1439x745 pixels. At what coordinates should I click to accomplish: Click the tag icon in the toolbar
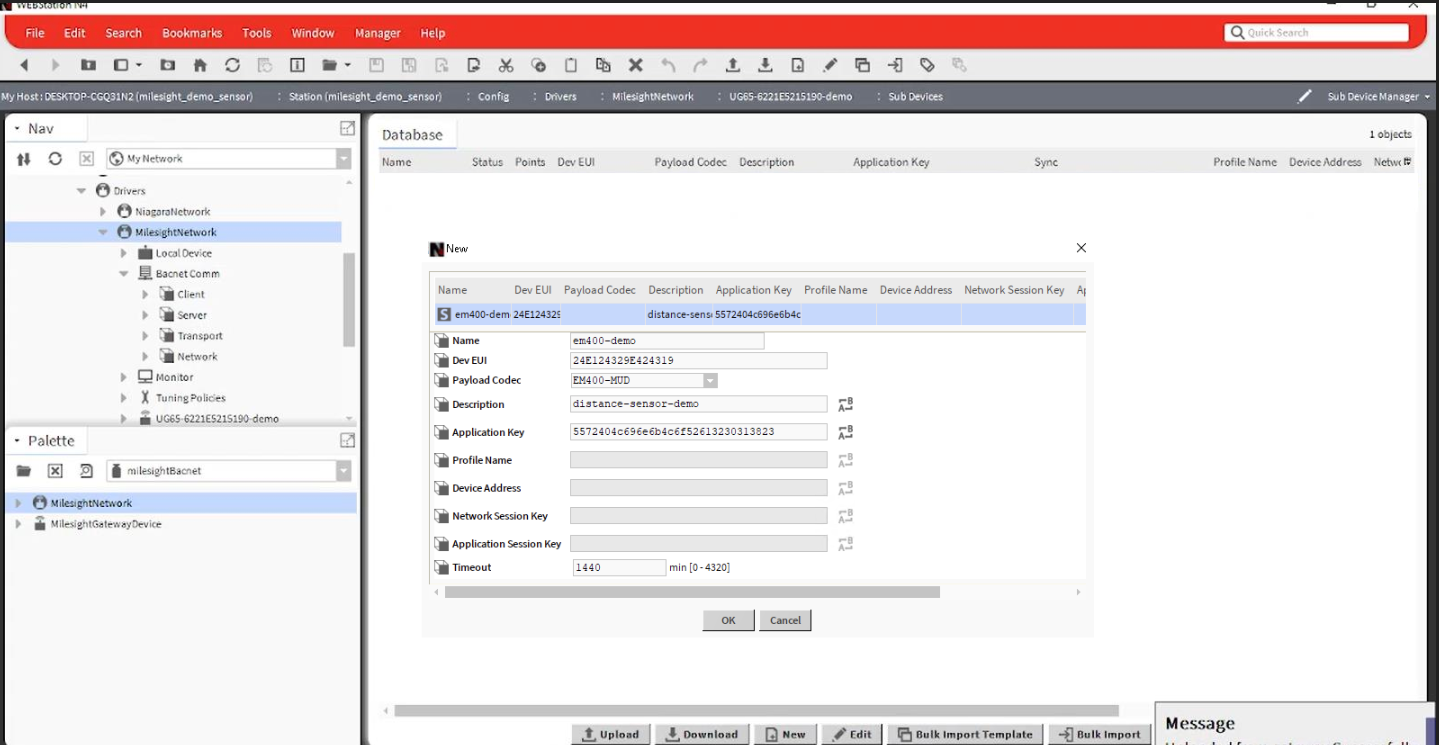[927, 65]
